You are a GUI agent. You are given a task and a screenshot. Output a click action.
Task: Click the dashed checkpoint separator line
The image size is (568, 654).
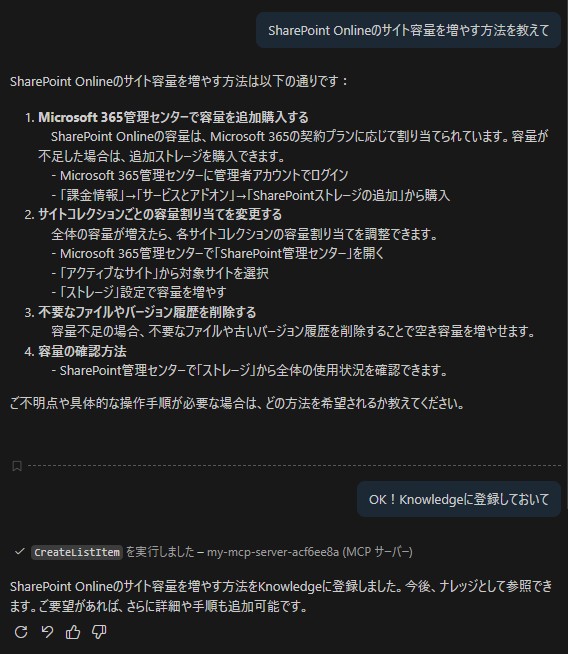(294, 465)
